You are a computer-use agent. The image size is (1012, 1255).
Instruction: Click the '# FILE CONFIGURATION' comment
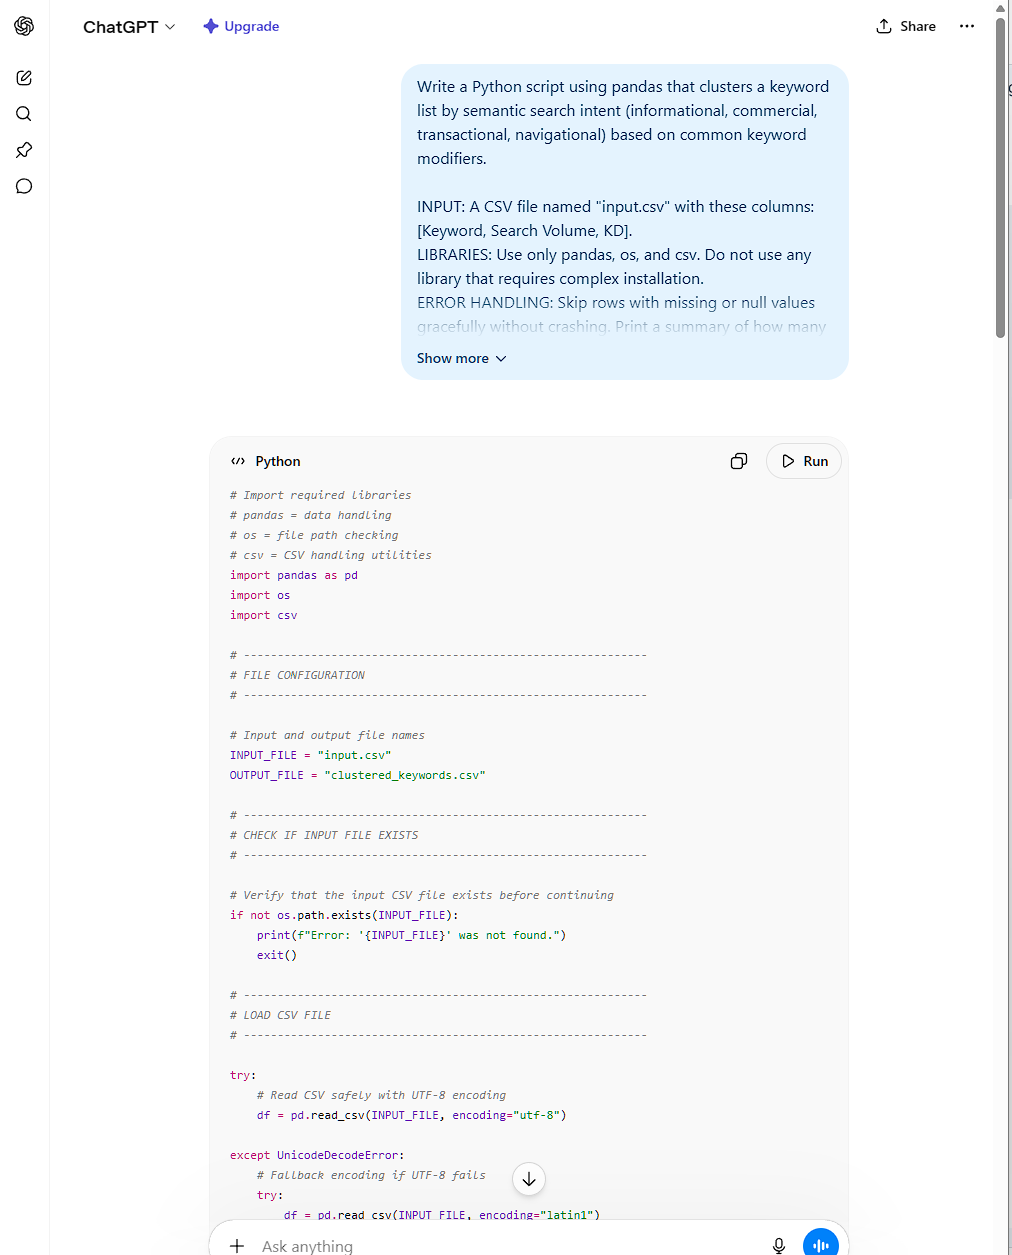[297, 675]
